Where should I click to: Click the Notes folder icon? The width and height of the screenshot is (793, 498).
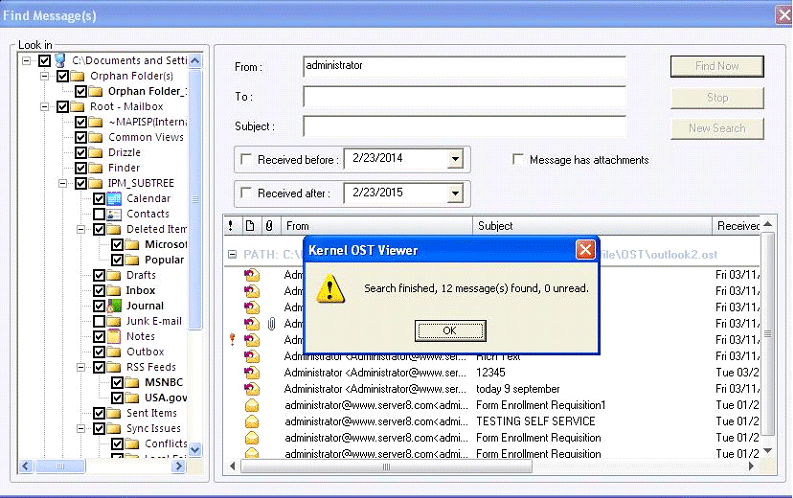[x=114, y=337]
